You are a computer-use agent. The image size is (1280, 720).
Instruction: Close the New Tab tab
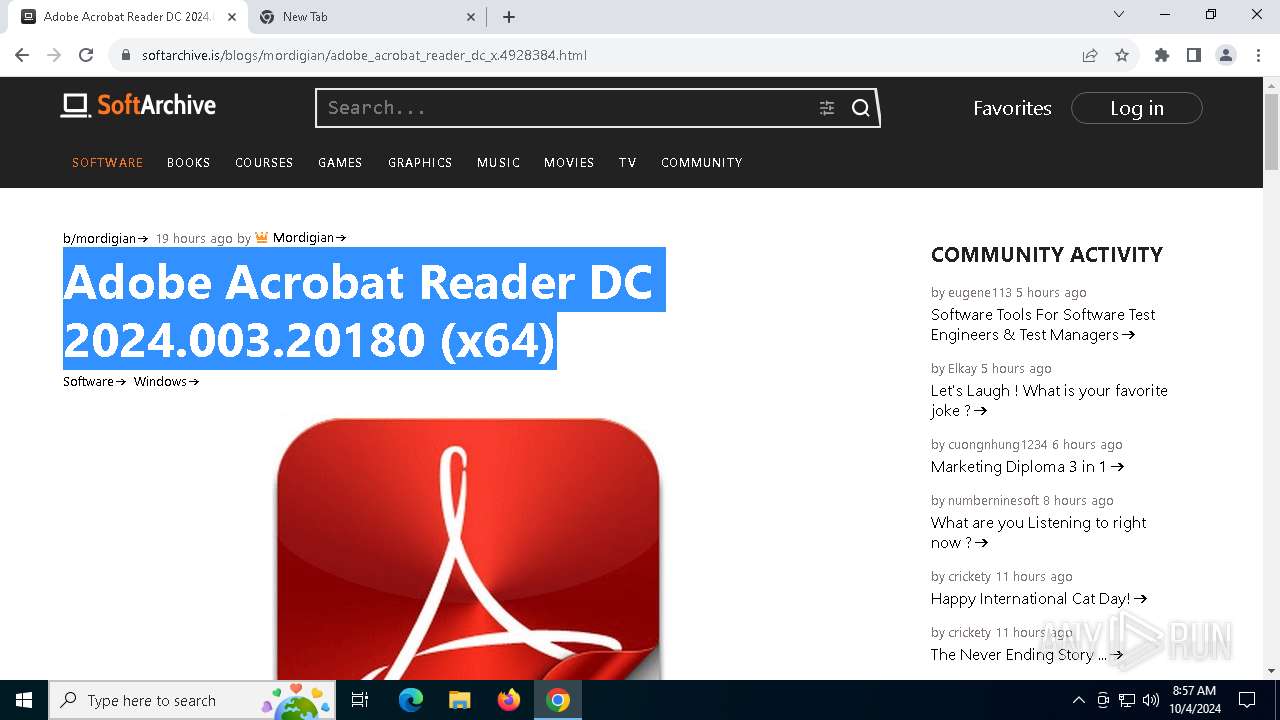click(x=472, y=17)
